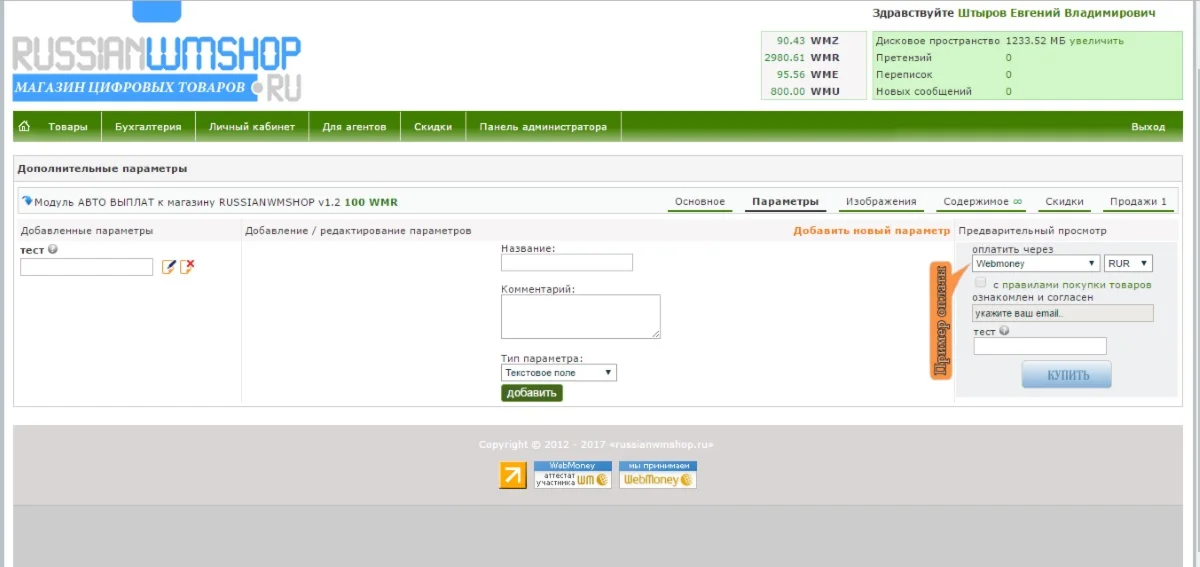Click the help icon next to тест in preview panel
The image size is (1200, 567).
1003,331
